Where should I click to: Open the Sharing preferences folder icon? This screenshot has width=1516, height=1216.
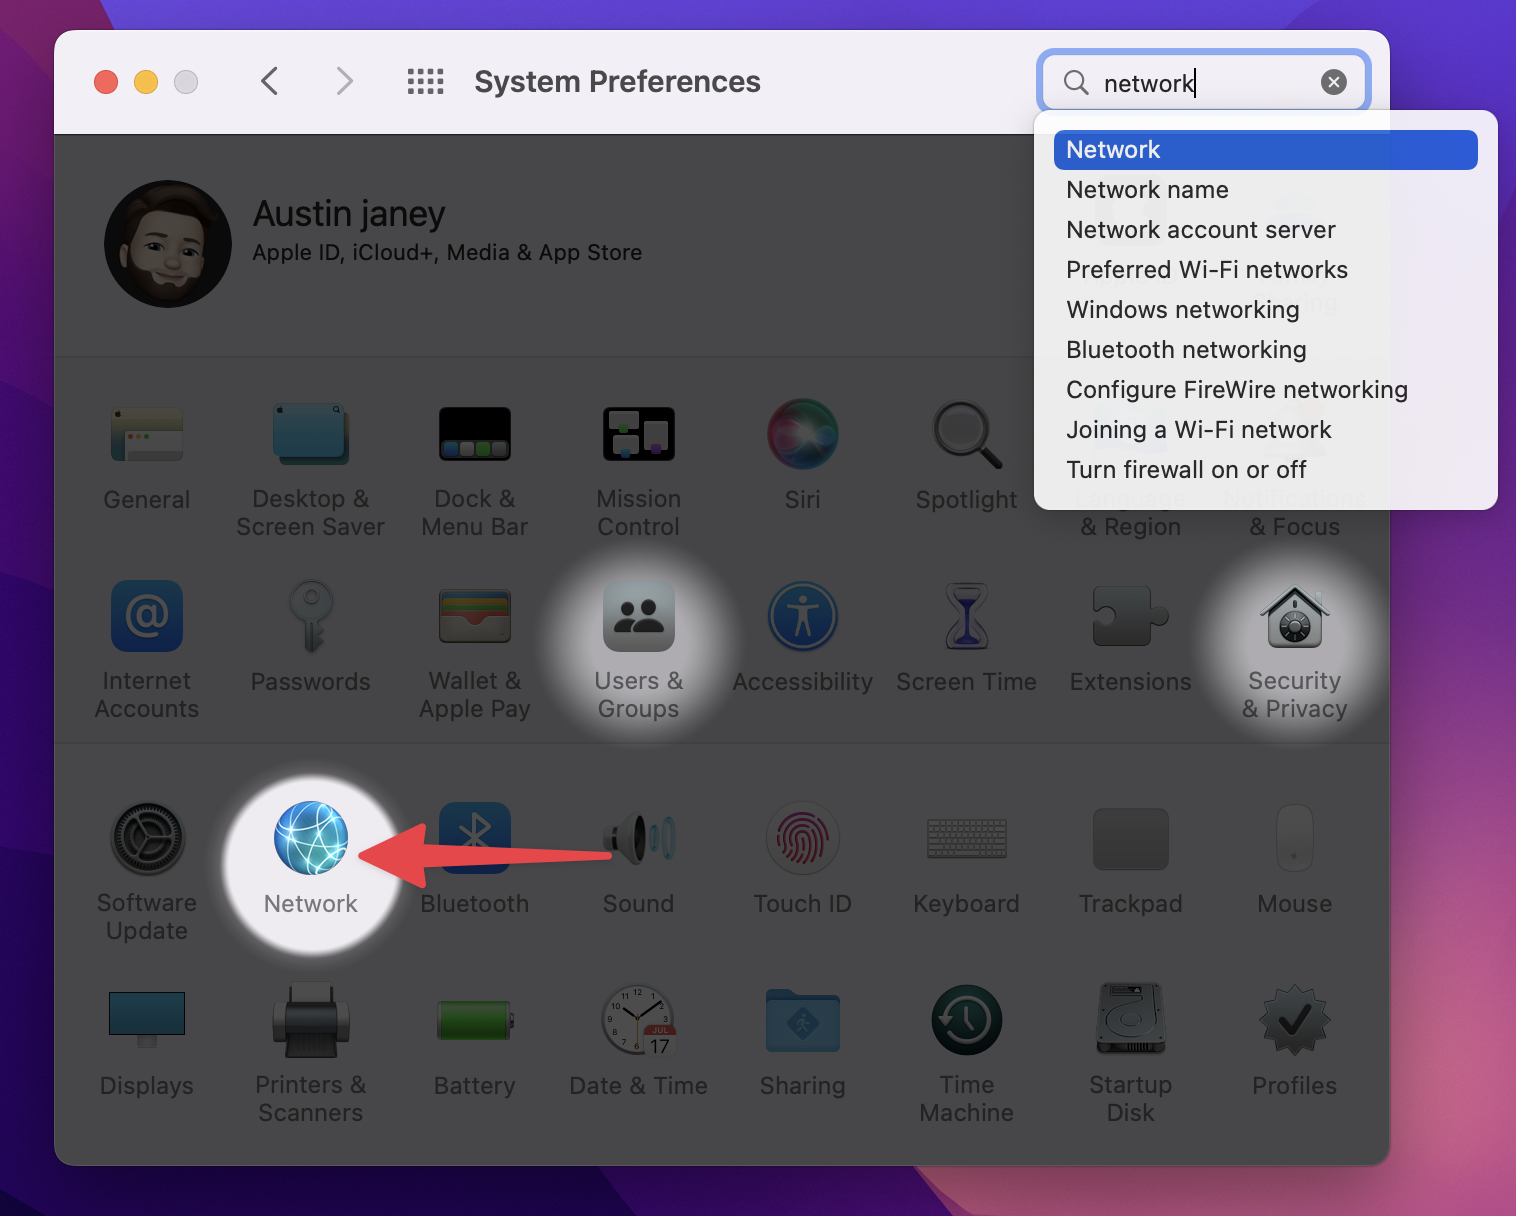coord(802,1021)
